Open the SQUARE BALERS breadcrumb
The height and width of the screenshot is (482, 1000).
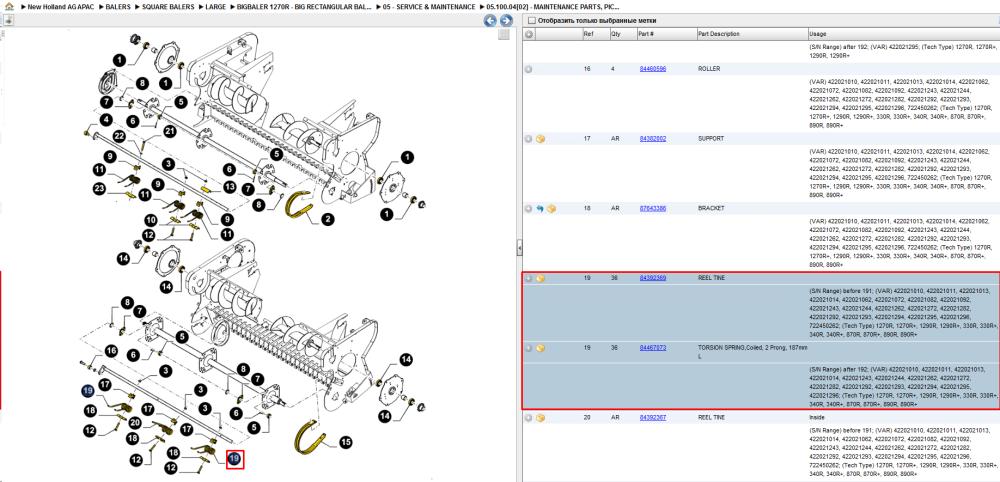[x=168, y=6]
